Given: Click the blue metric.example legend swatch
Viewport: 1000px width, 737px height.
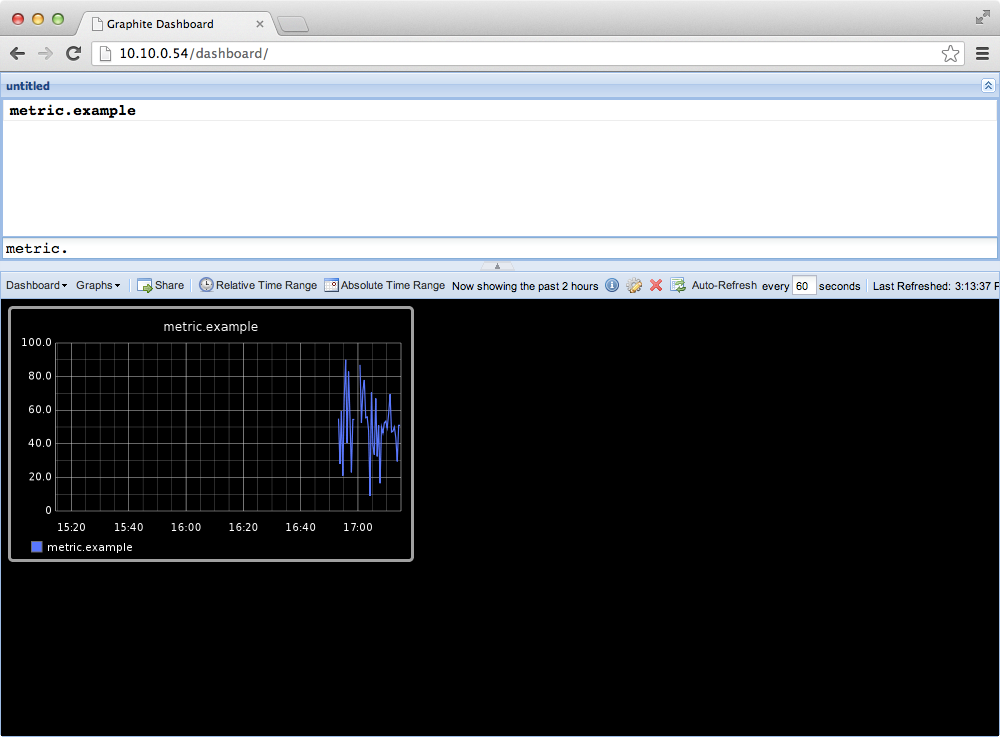Looking at the screenshot, I should [37, 547].
